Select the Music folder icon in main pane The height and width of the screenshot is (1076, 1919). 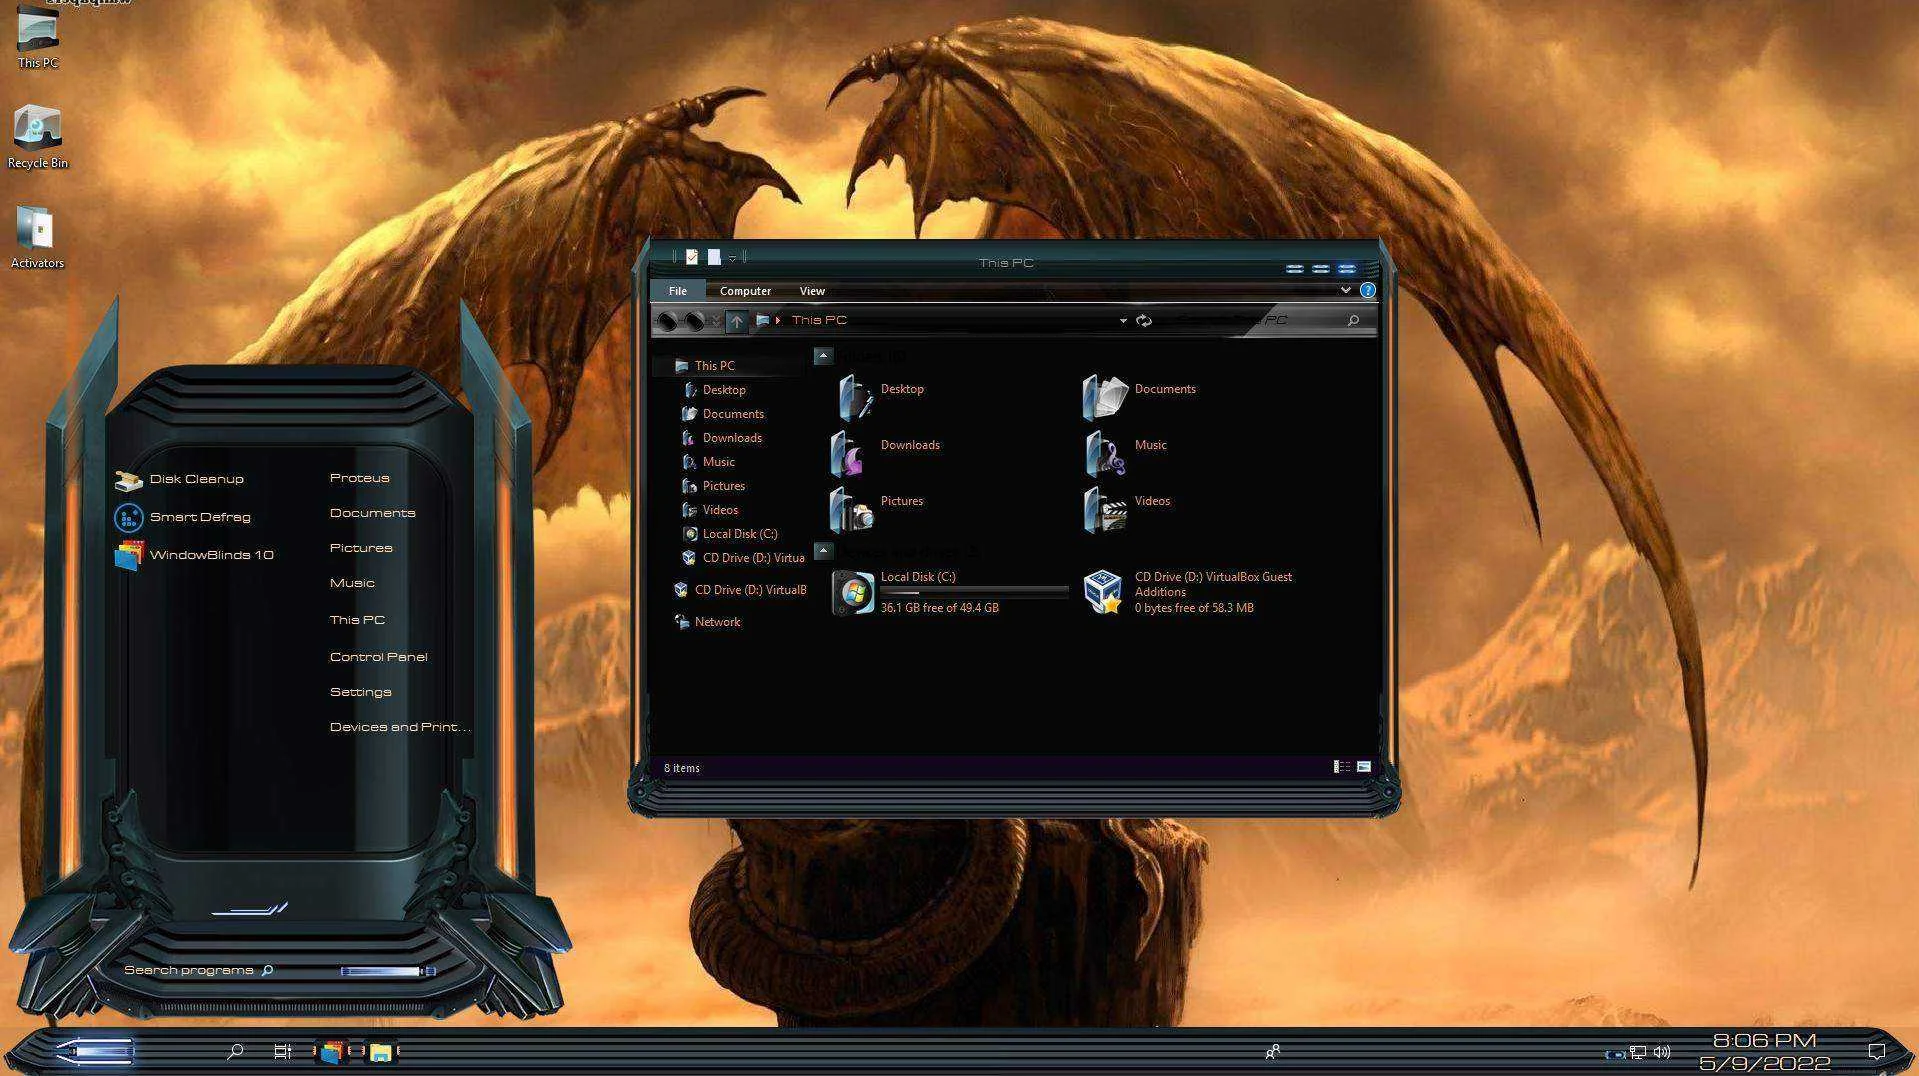pos(1105,454)
